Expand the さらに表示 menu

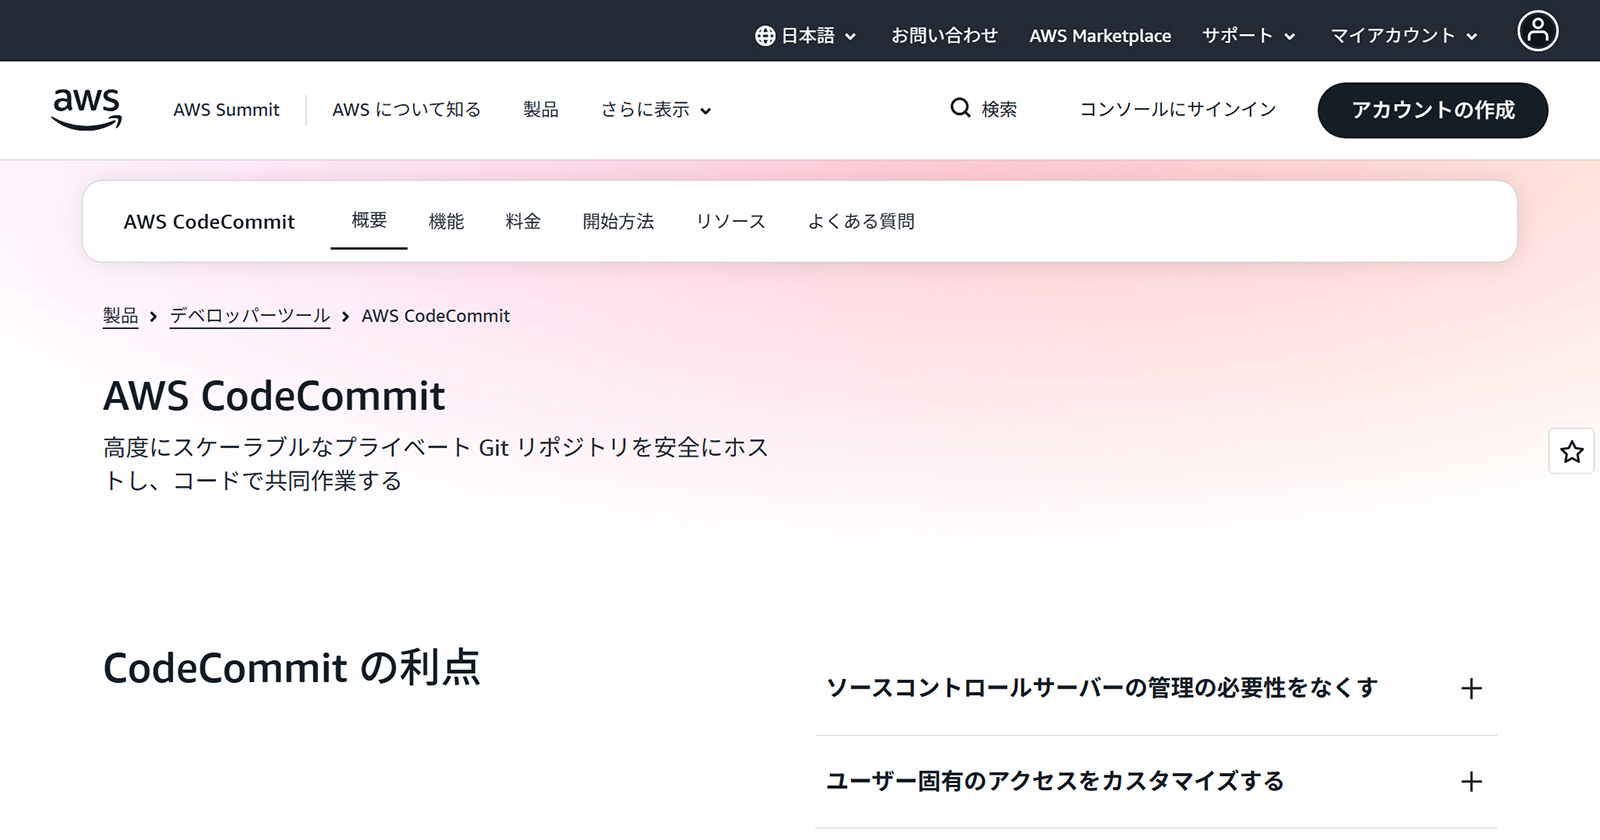pos(656,110)
